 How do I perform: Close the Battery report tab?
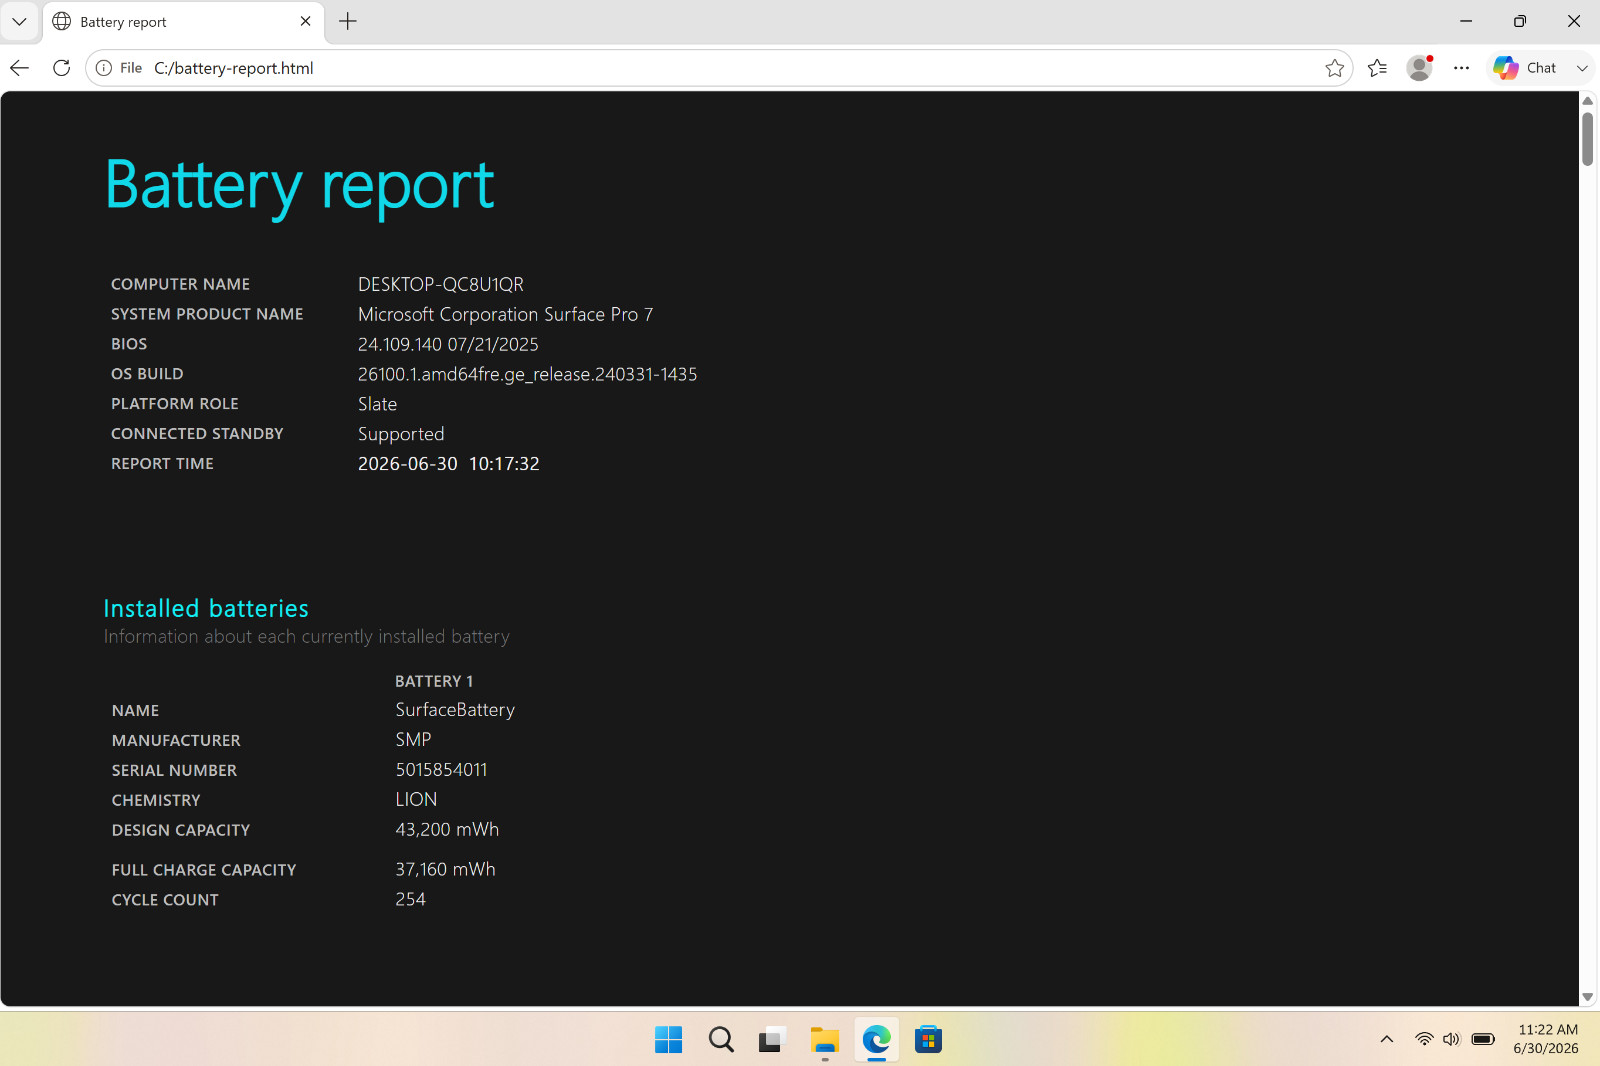click(305, 21)
